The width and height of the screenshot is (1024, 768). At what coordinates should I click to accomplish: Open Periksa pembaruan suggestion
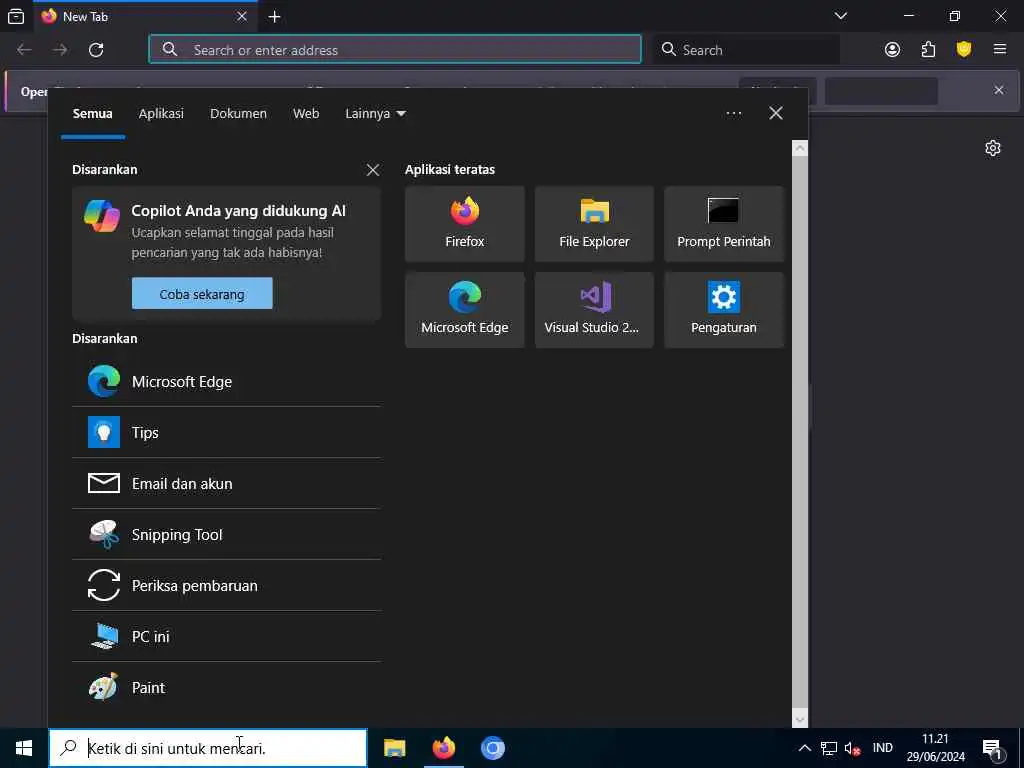226,585
